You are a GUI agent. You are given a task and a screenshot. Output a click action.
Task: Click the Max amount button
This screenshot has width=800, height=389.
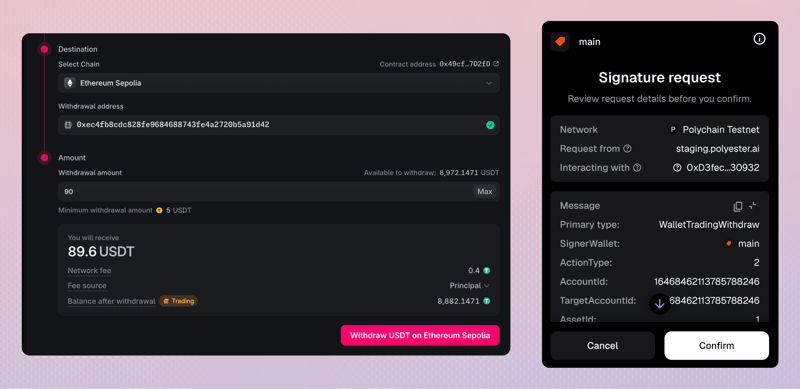click(485, 191)
